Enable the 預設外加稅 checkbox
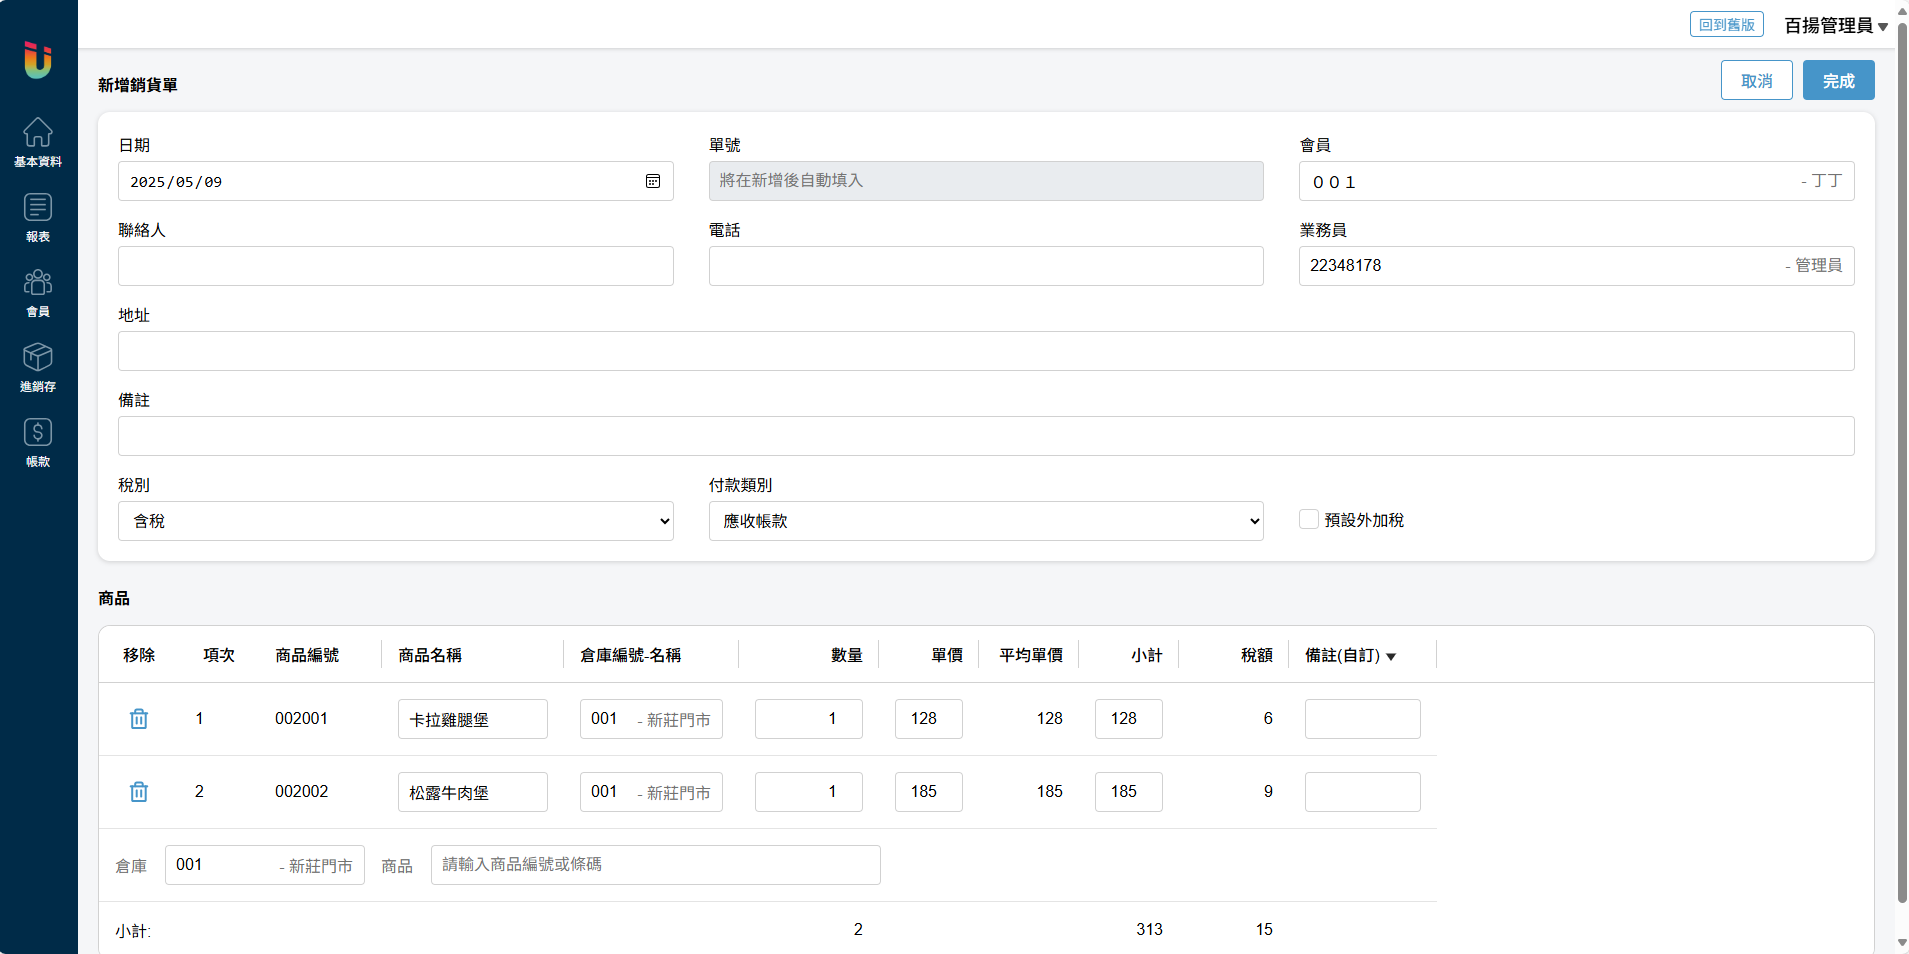Image resolution: width=1909 pixels, height=954 pixels. coord(1308,519)
